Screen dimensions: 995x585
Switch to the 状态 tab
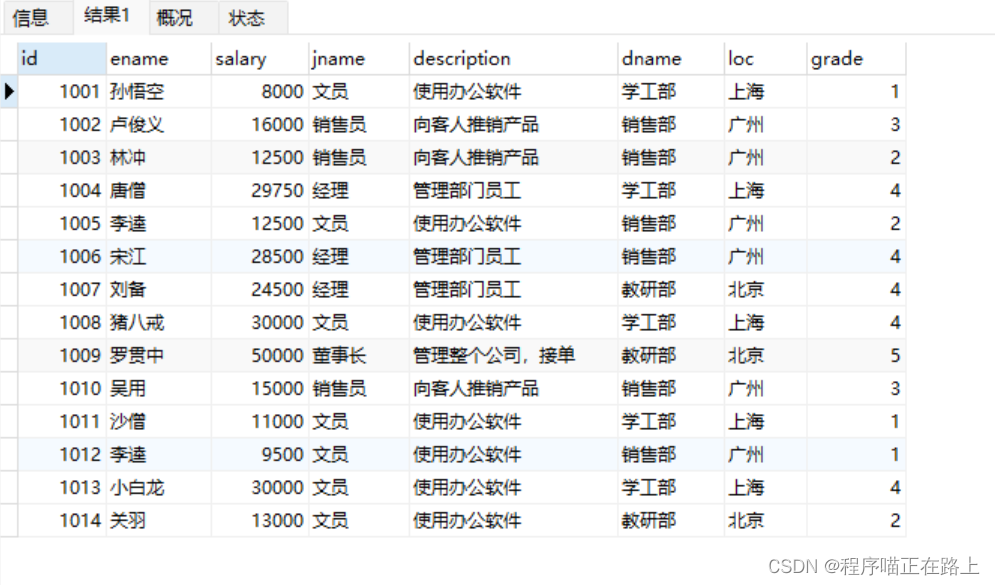247,17
